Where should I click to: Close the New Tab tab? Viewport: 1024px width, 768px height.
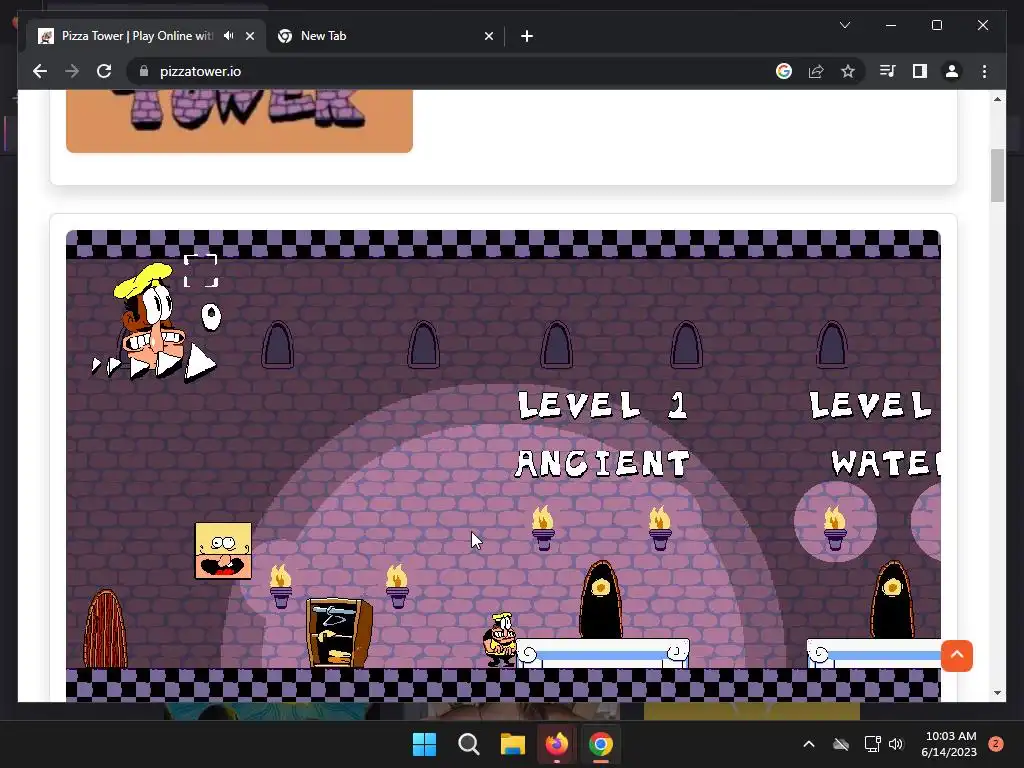point(488,37)
